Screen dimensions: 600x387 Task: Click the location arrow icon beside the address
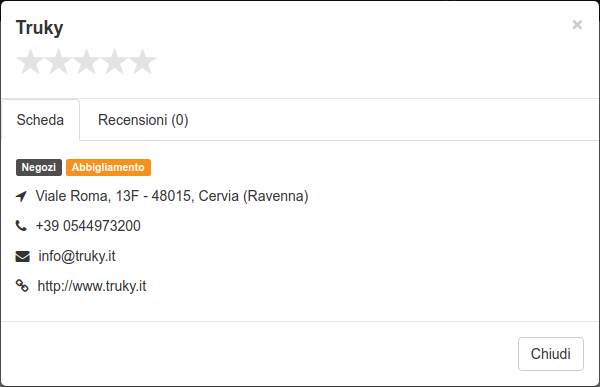pyautogui.click(x=21, y=196)
